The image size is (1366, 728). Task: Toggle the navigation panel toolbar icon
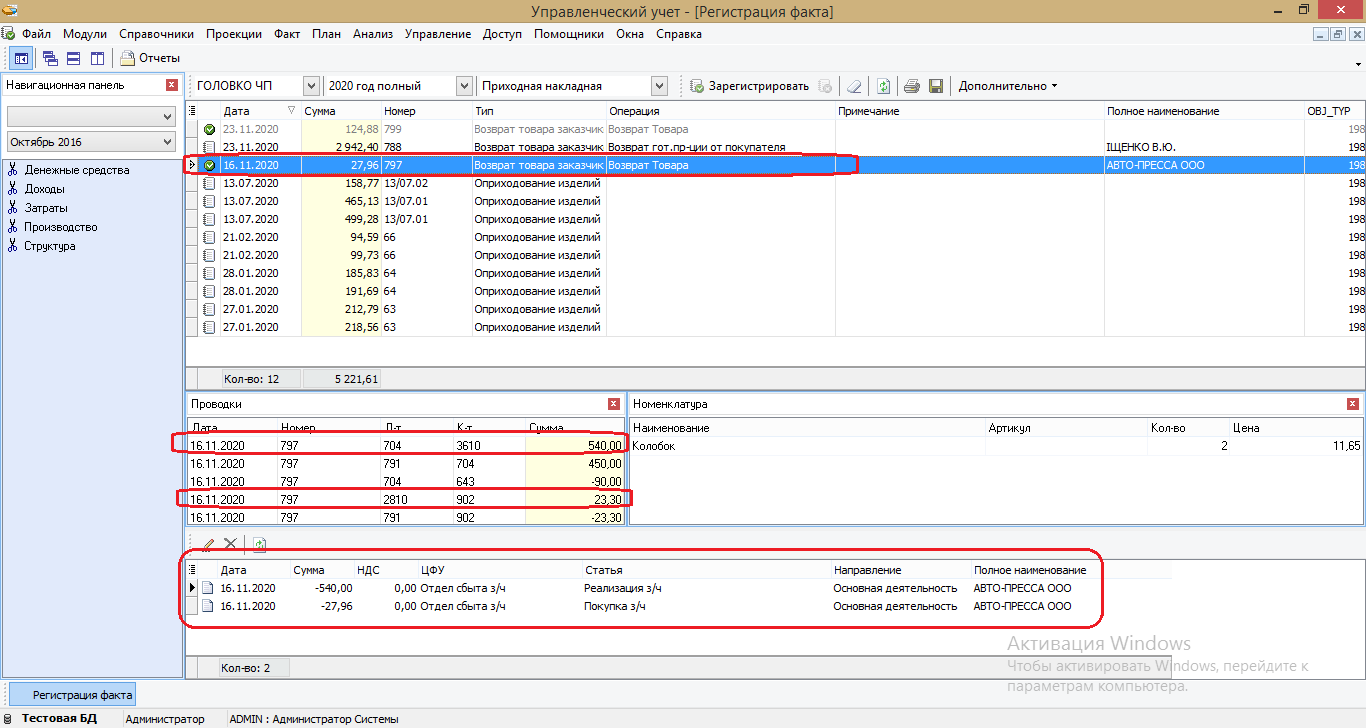point(21,58)
